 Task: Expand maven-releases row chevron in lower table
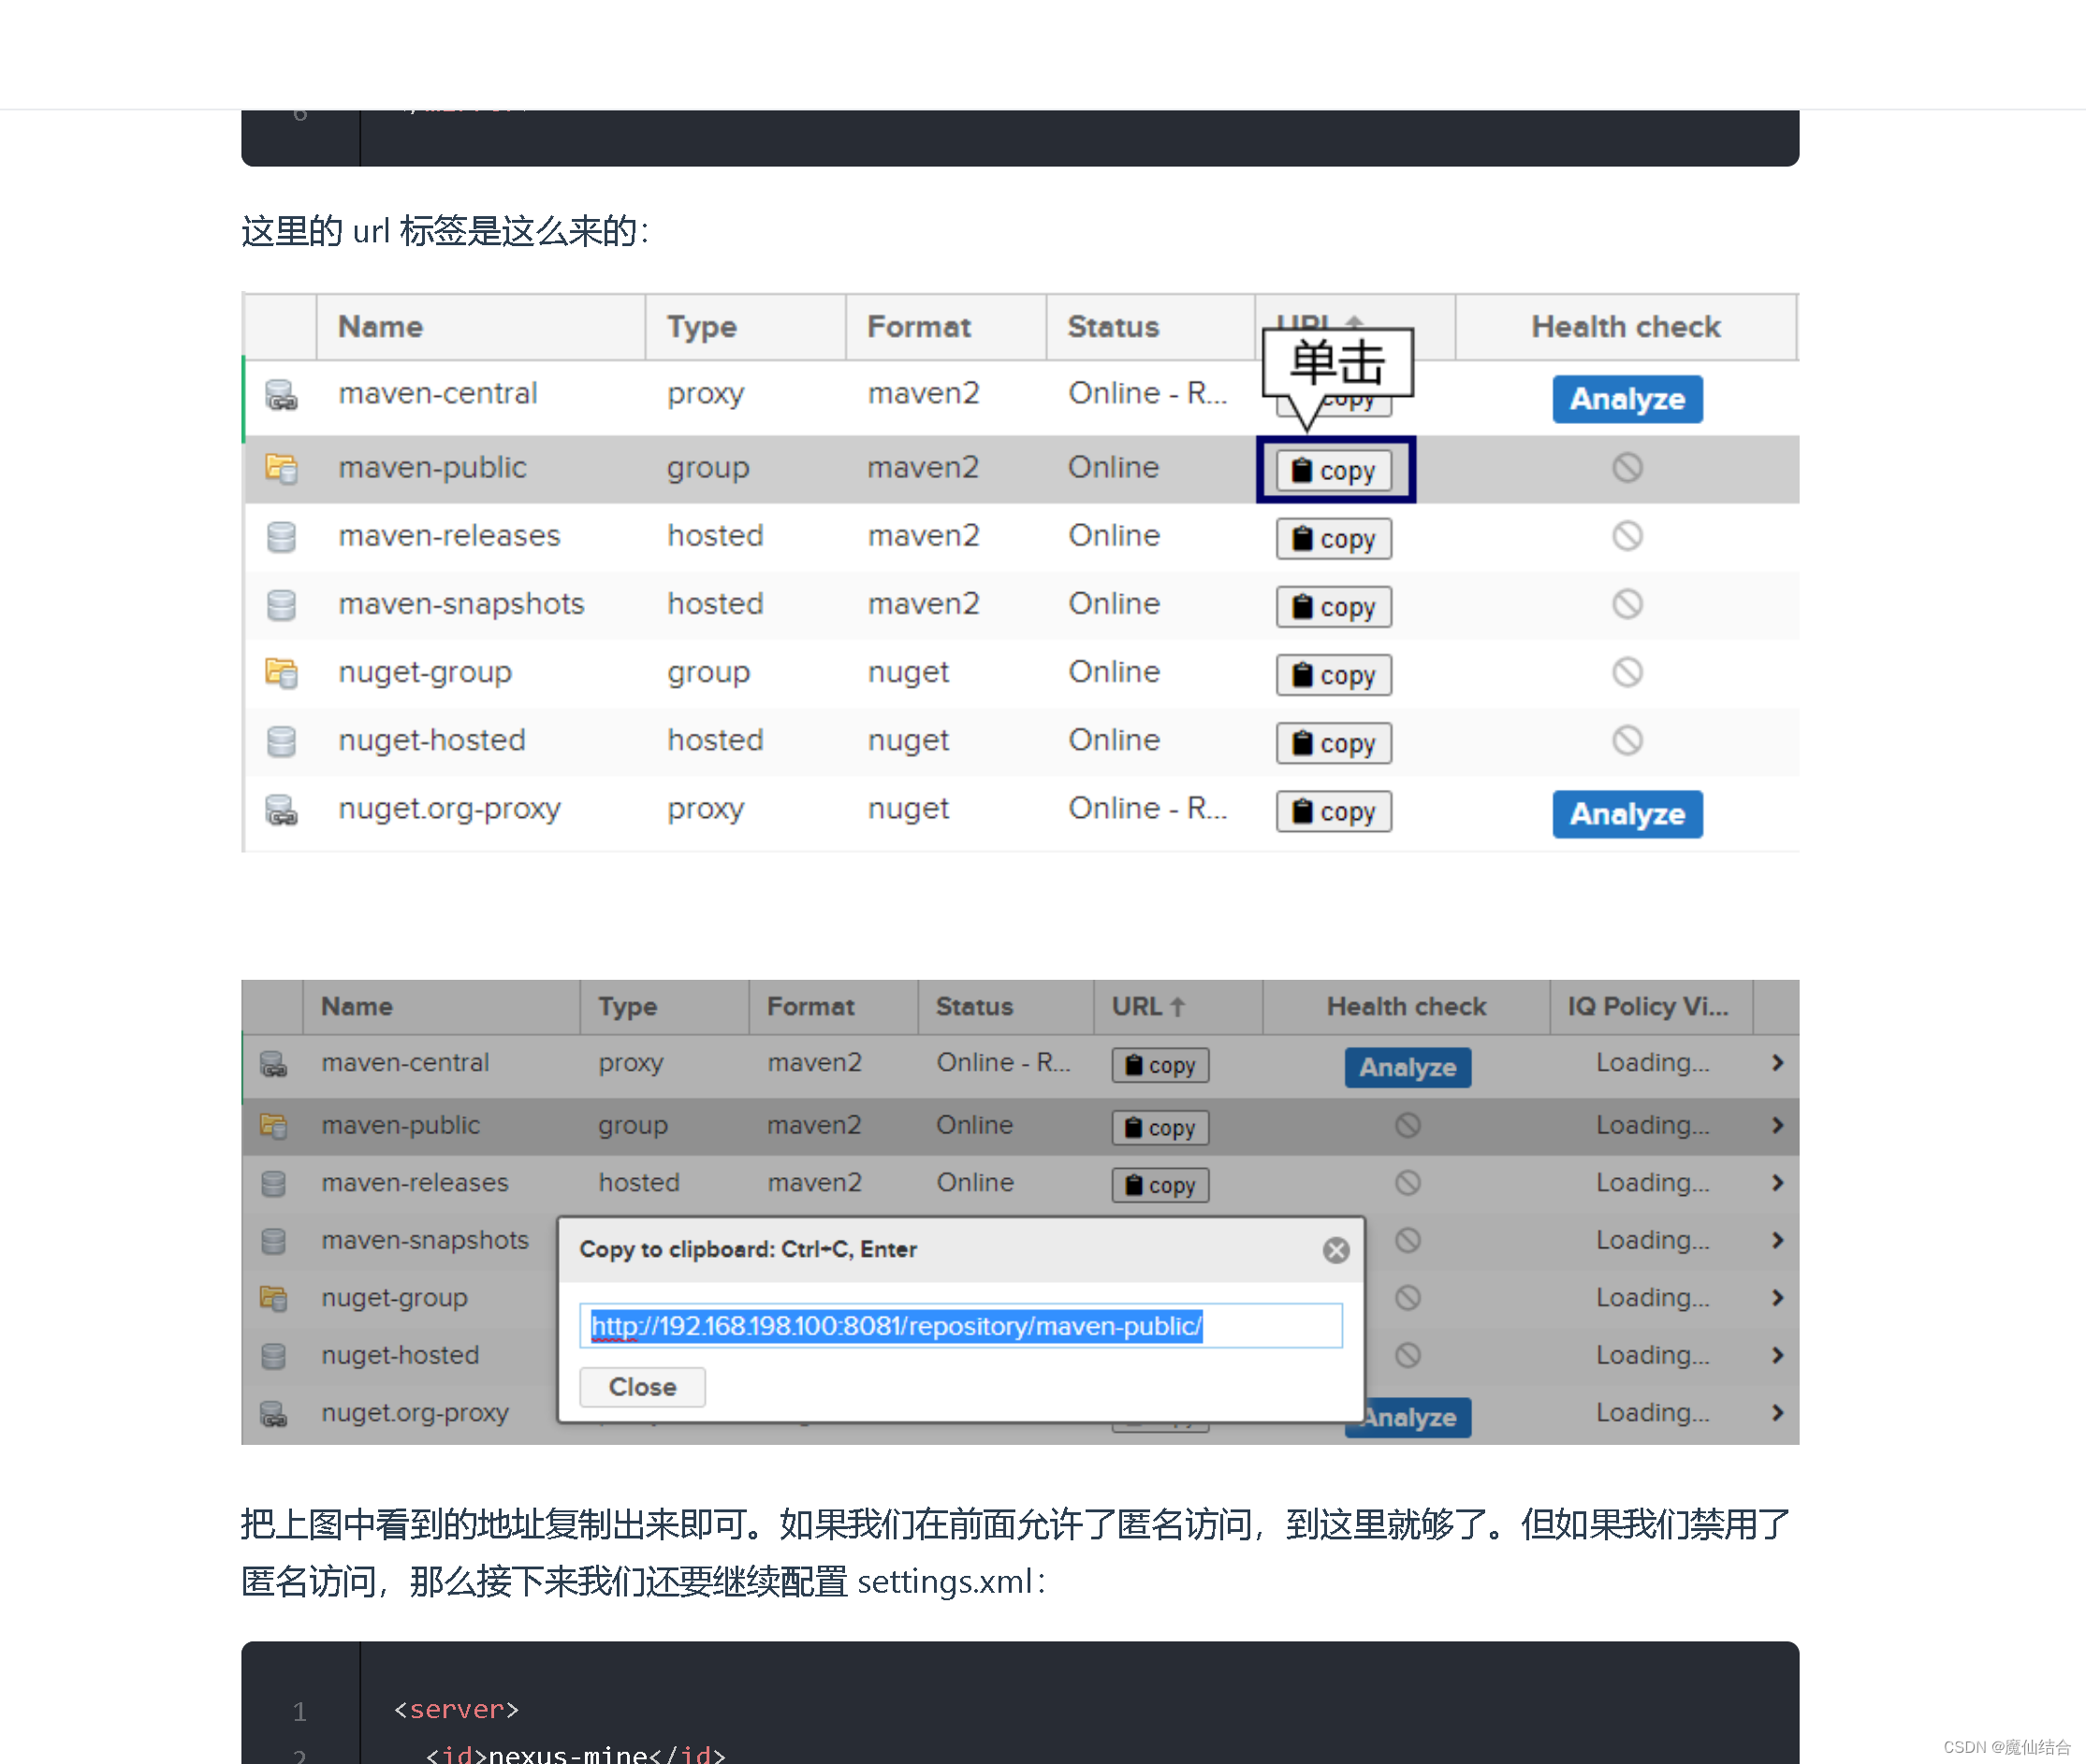click(x=1777, y=1183)
